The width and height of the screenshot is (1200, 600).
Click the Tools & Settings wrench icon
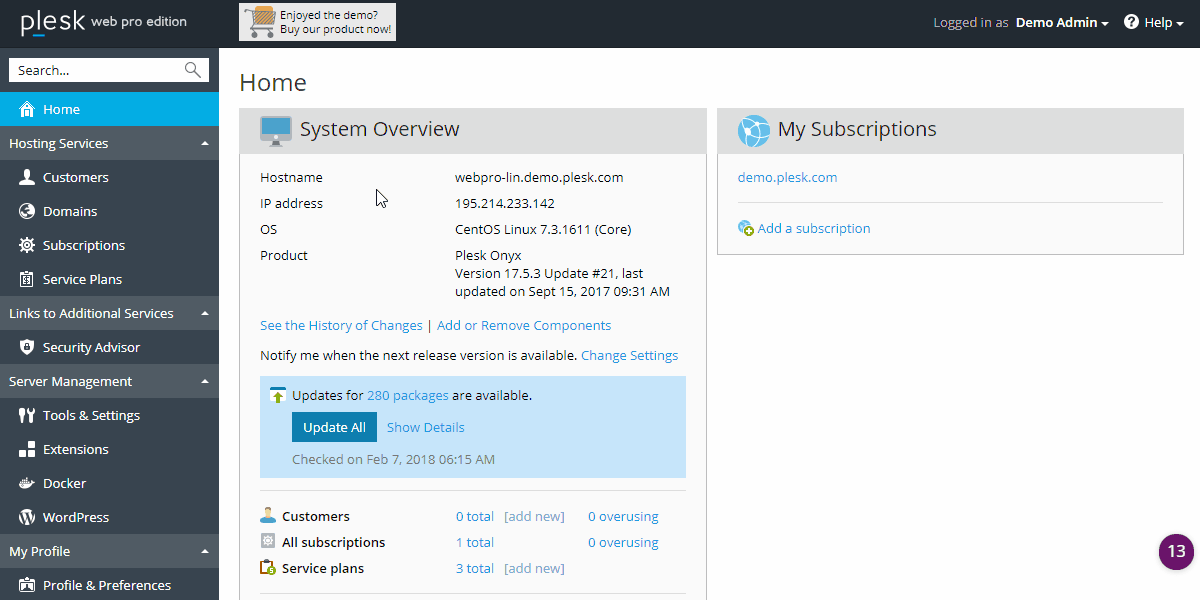pos(27,415)
